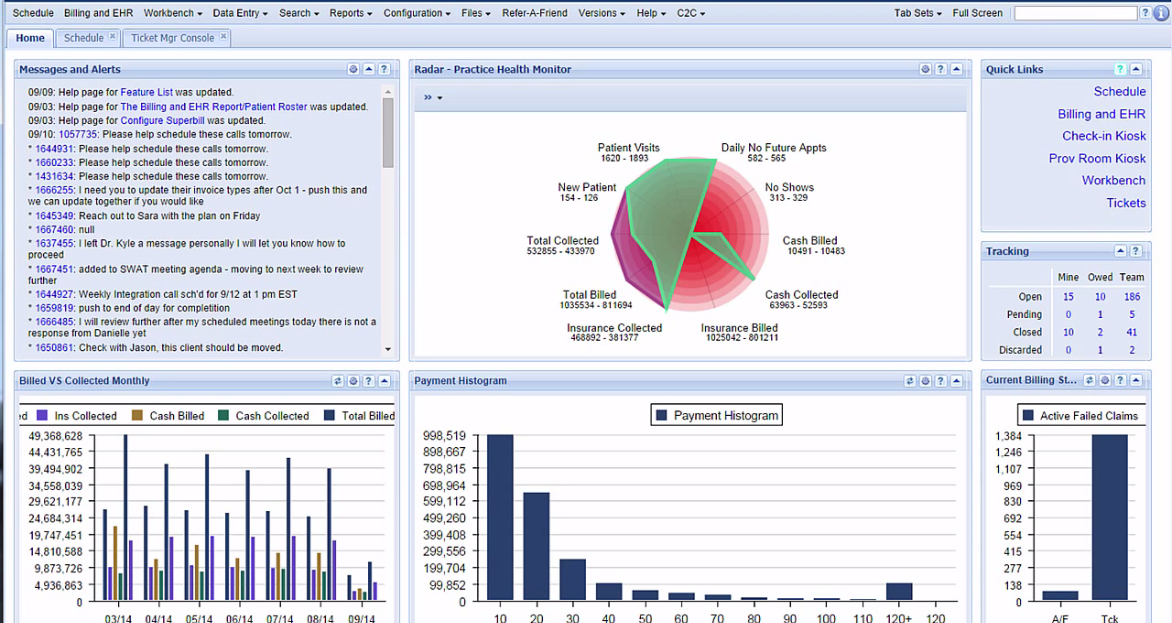Toggle Cash Billed legend swatch
This screenshot has width=1172, height=623.
138,415
